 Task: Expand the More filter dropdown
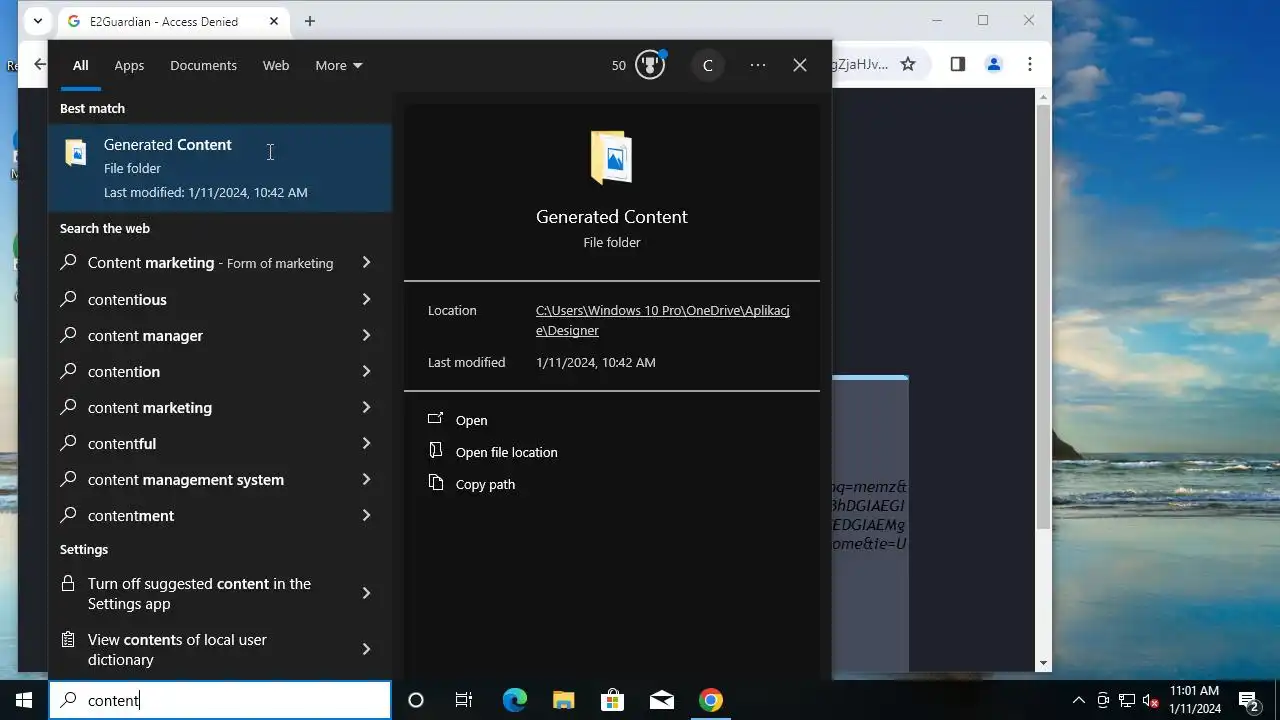pos(339,65)
